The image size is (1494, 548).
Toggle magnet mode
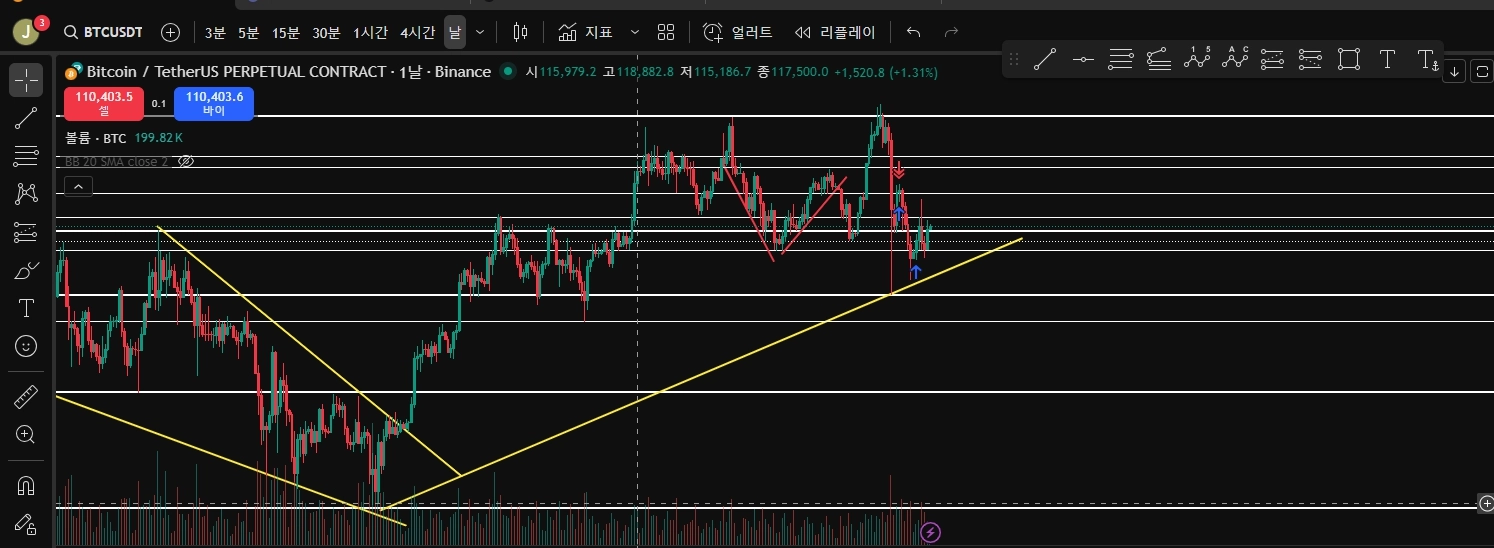(x=26, y=486)
